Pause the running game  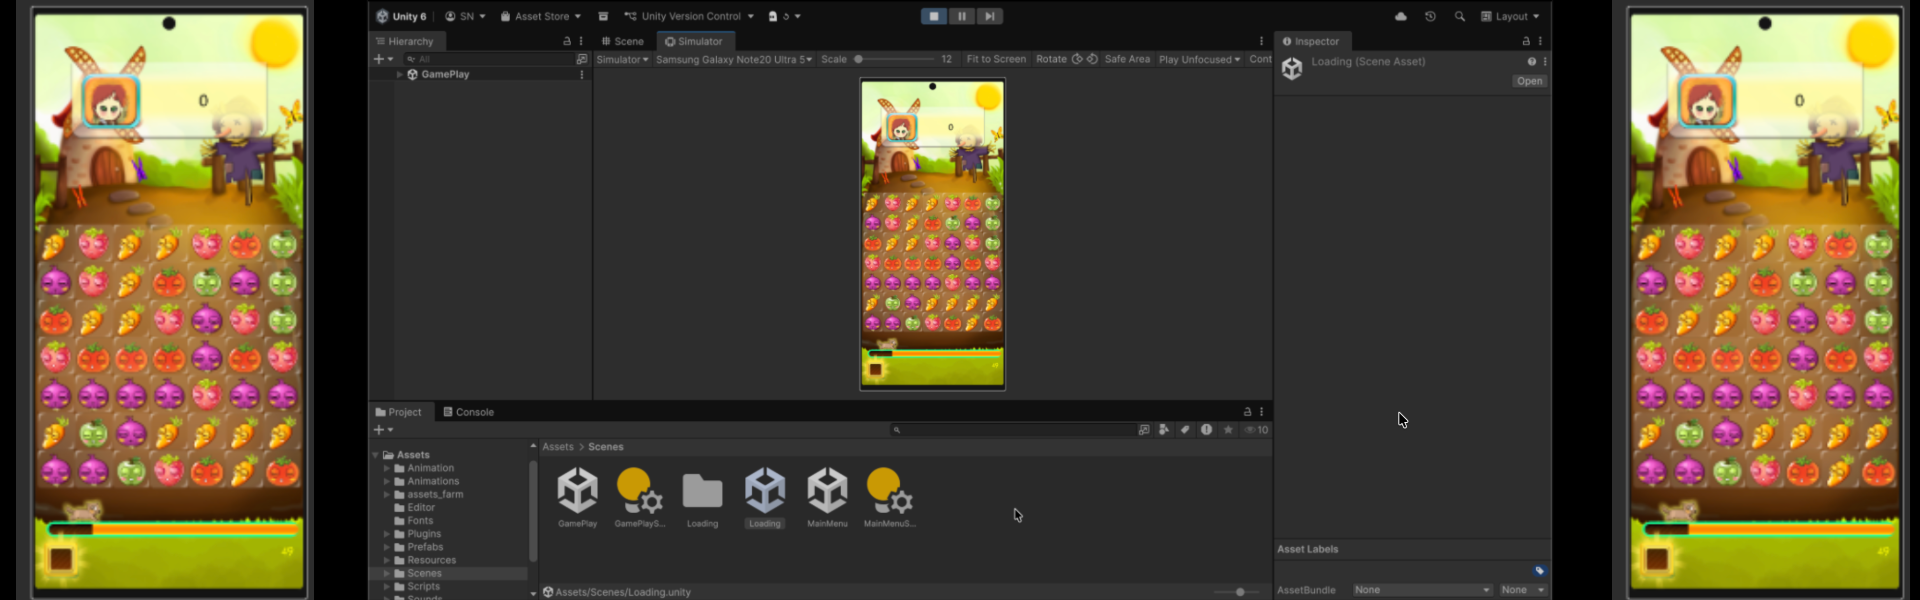pyautogui.click(x=961, y=16)
